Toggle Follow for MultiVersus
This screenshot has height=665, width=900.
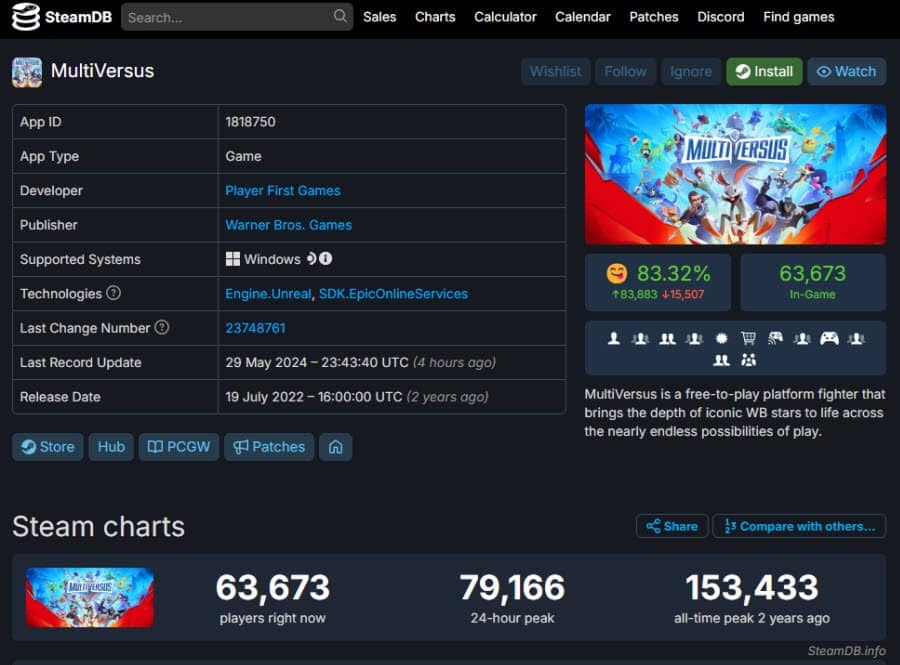point(625,72)
